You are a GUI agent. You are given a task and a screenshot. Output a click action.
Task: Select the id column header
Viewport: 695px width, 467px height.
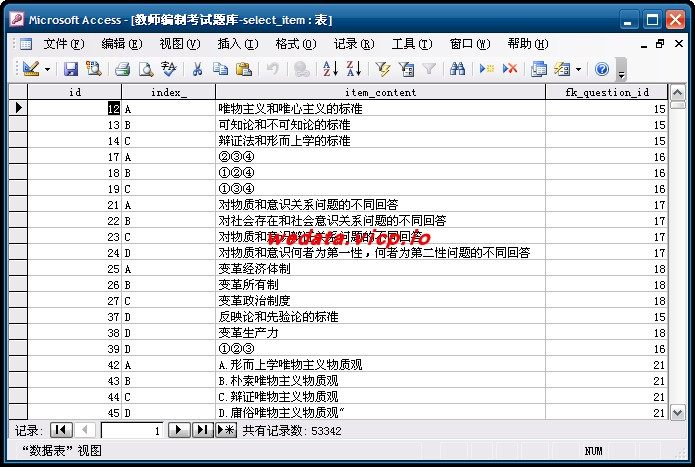[x=74, y=92]
